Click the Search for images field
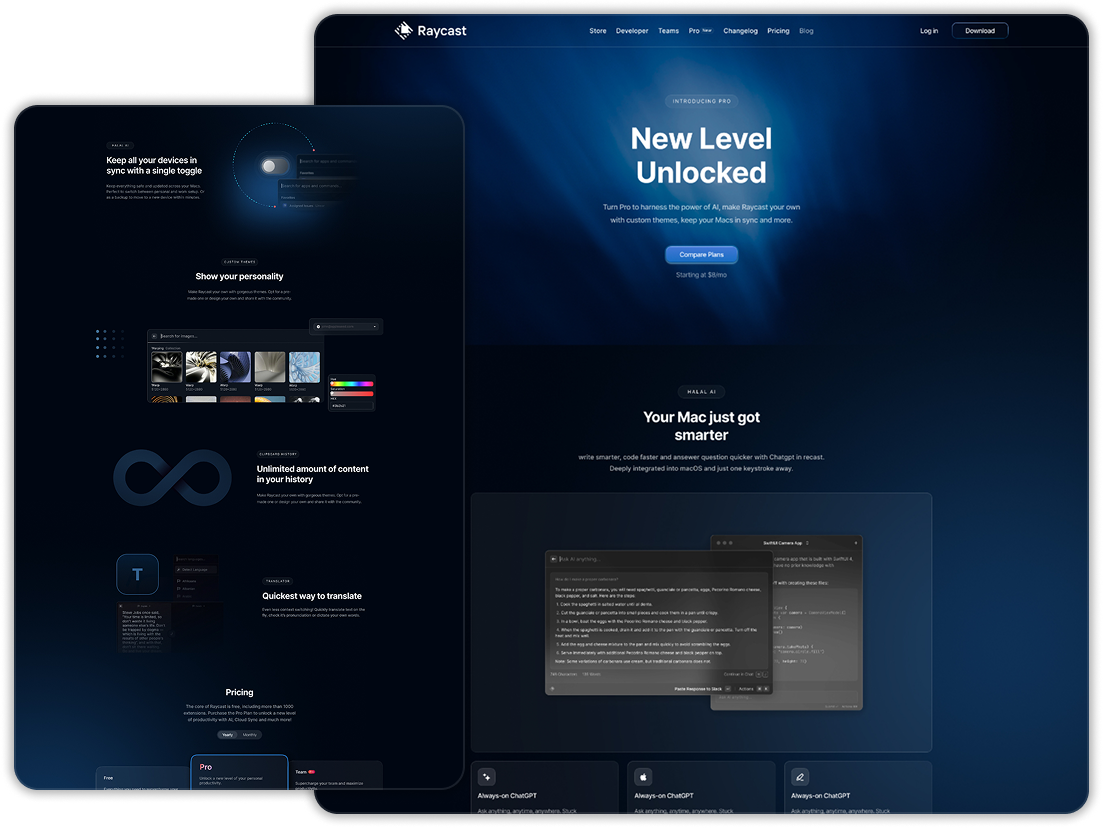This screenshot has width=1103, height=828. [x=229, y=336]
